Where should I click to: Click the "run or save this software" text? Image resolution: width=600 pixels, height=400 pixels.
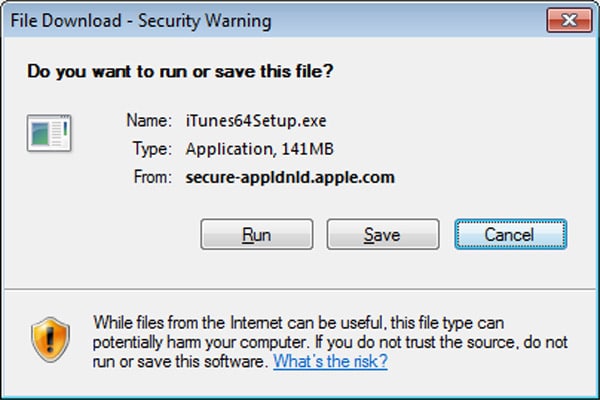(181, 361)
